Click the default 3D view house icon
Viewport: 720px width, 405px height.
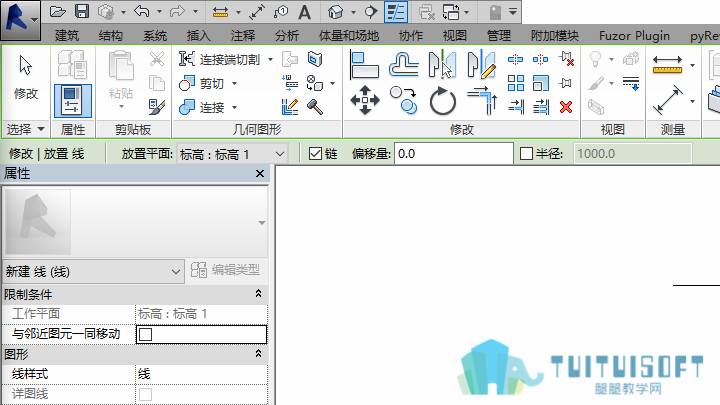336,12
